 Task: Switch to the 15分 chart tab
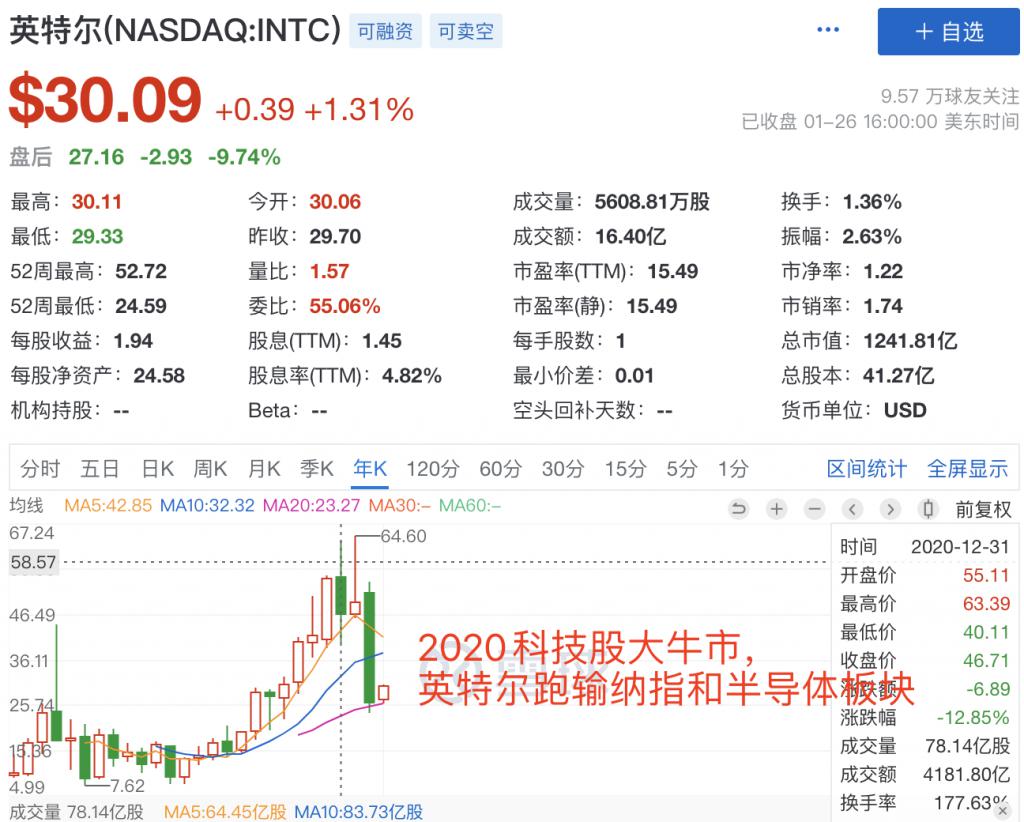coord(625,469)
